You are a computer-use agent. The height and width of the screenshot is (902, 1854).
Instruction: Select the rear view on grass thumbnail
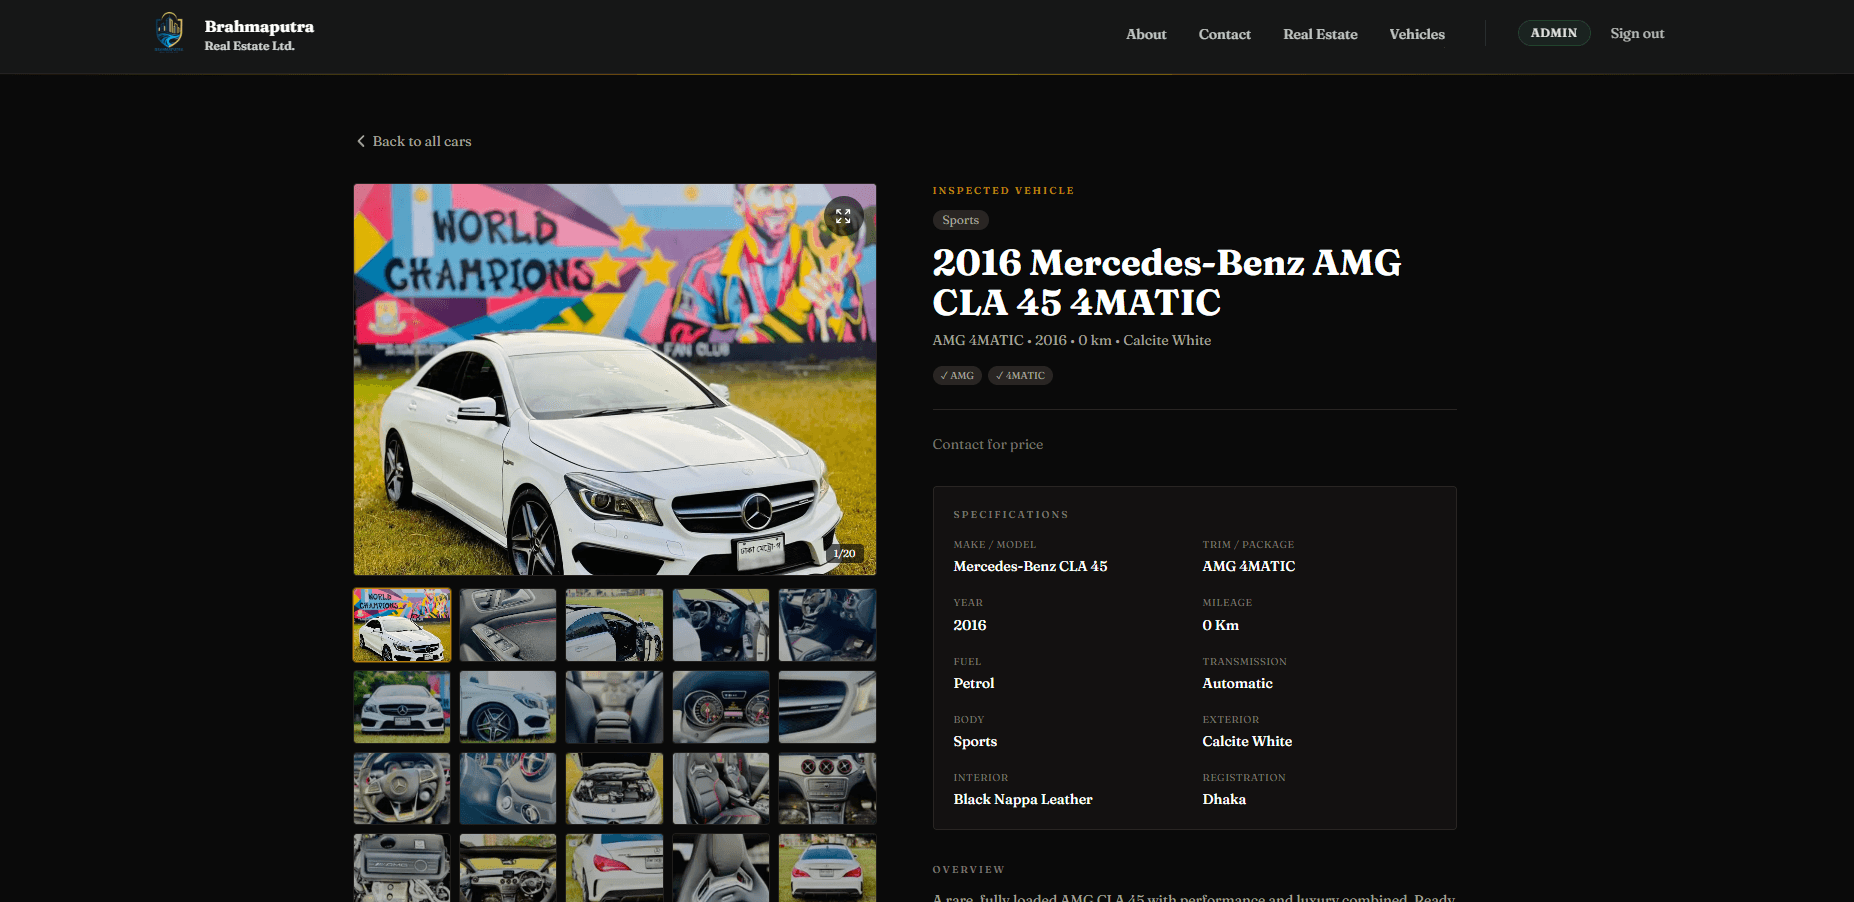click(x=827, y=868)
